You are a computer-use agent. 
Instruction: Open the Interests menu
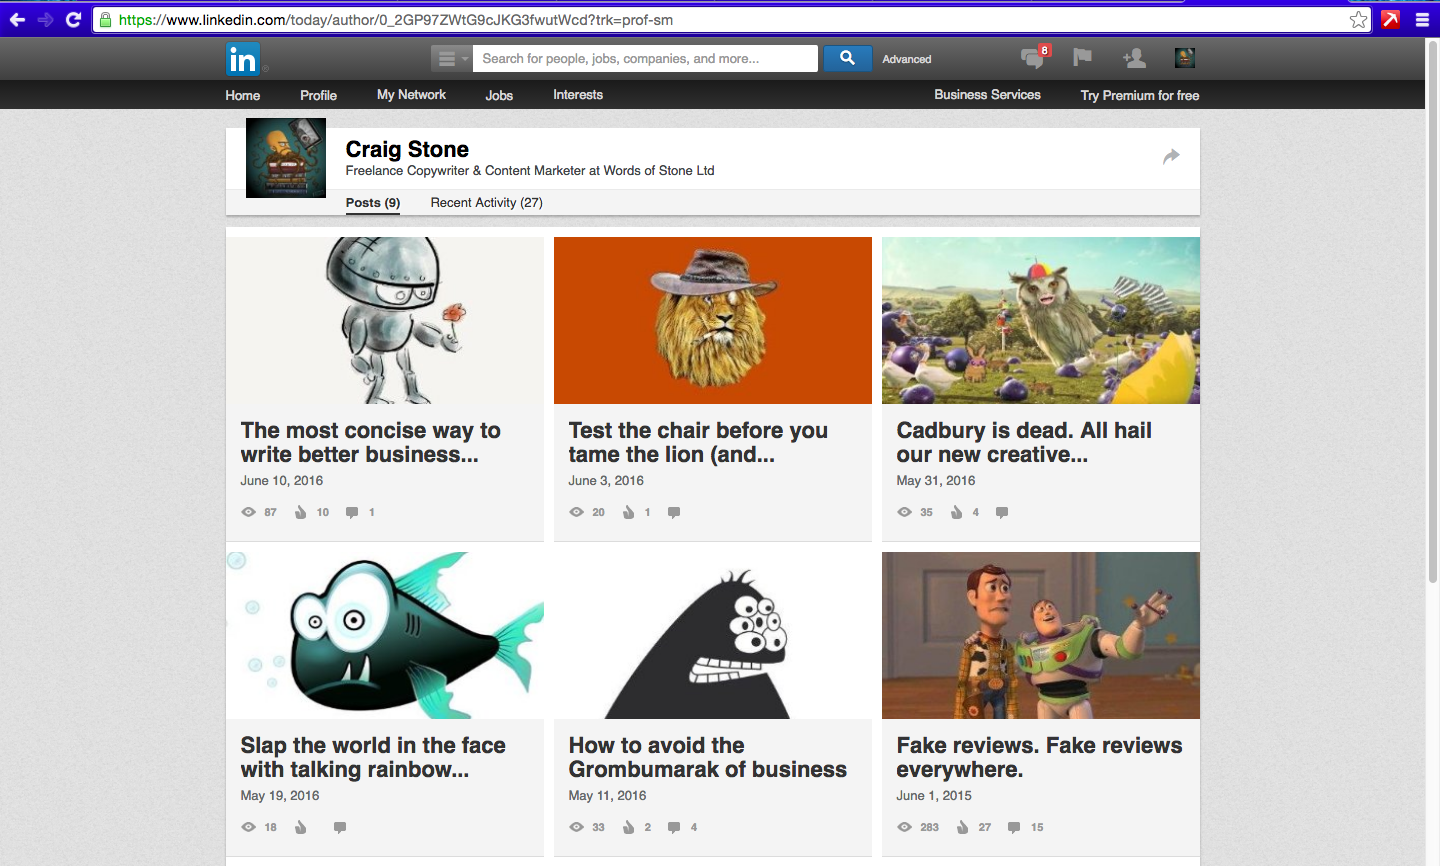[x=578, y=94]
